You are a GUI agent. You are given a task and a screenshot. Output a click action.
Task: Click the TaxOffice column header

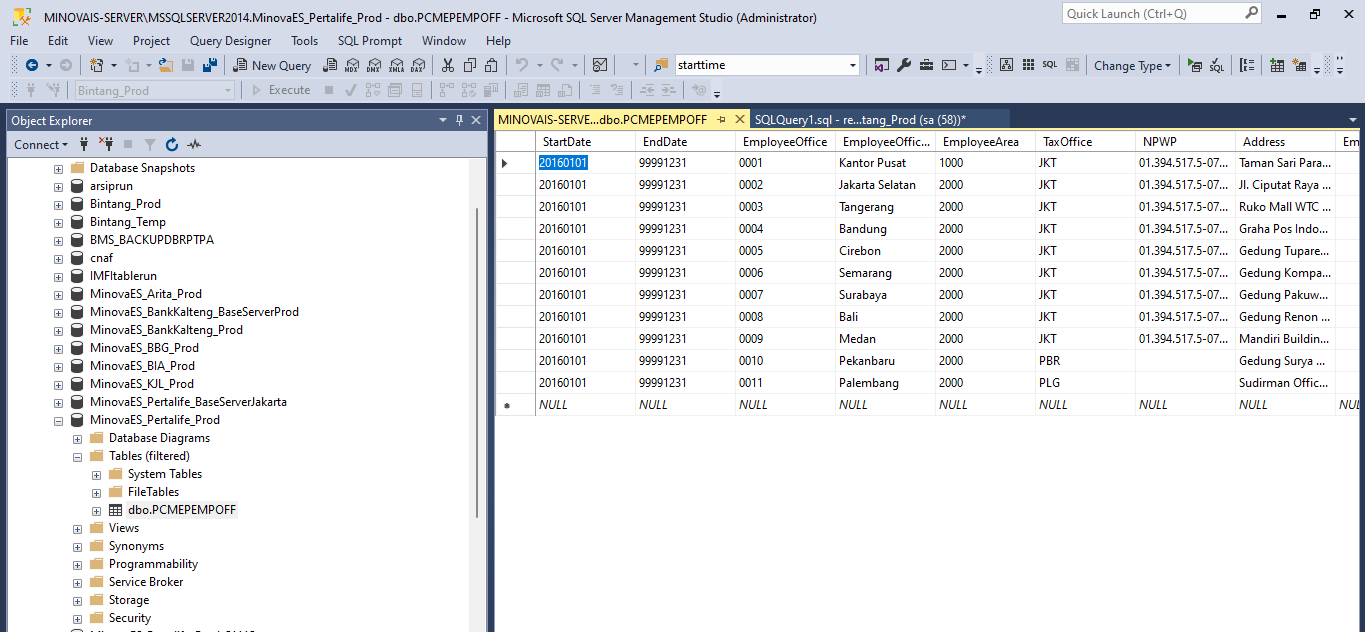(1085, 142)
